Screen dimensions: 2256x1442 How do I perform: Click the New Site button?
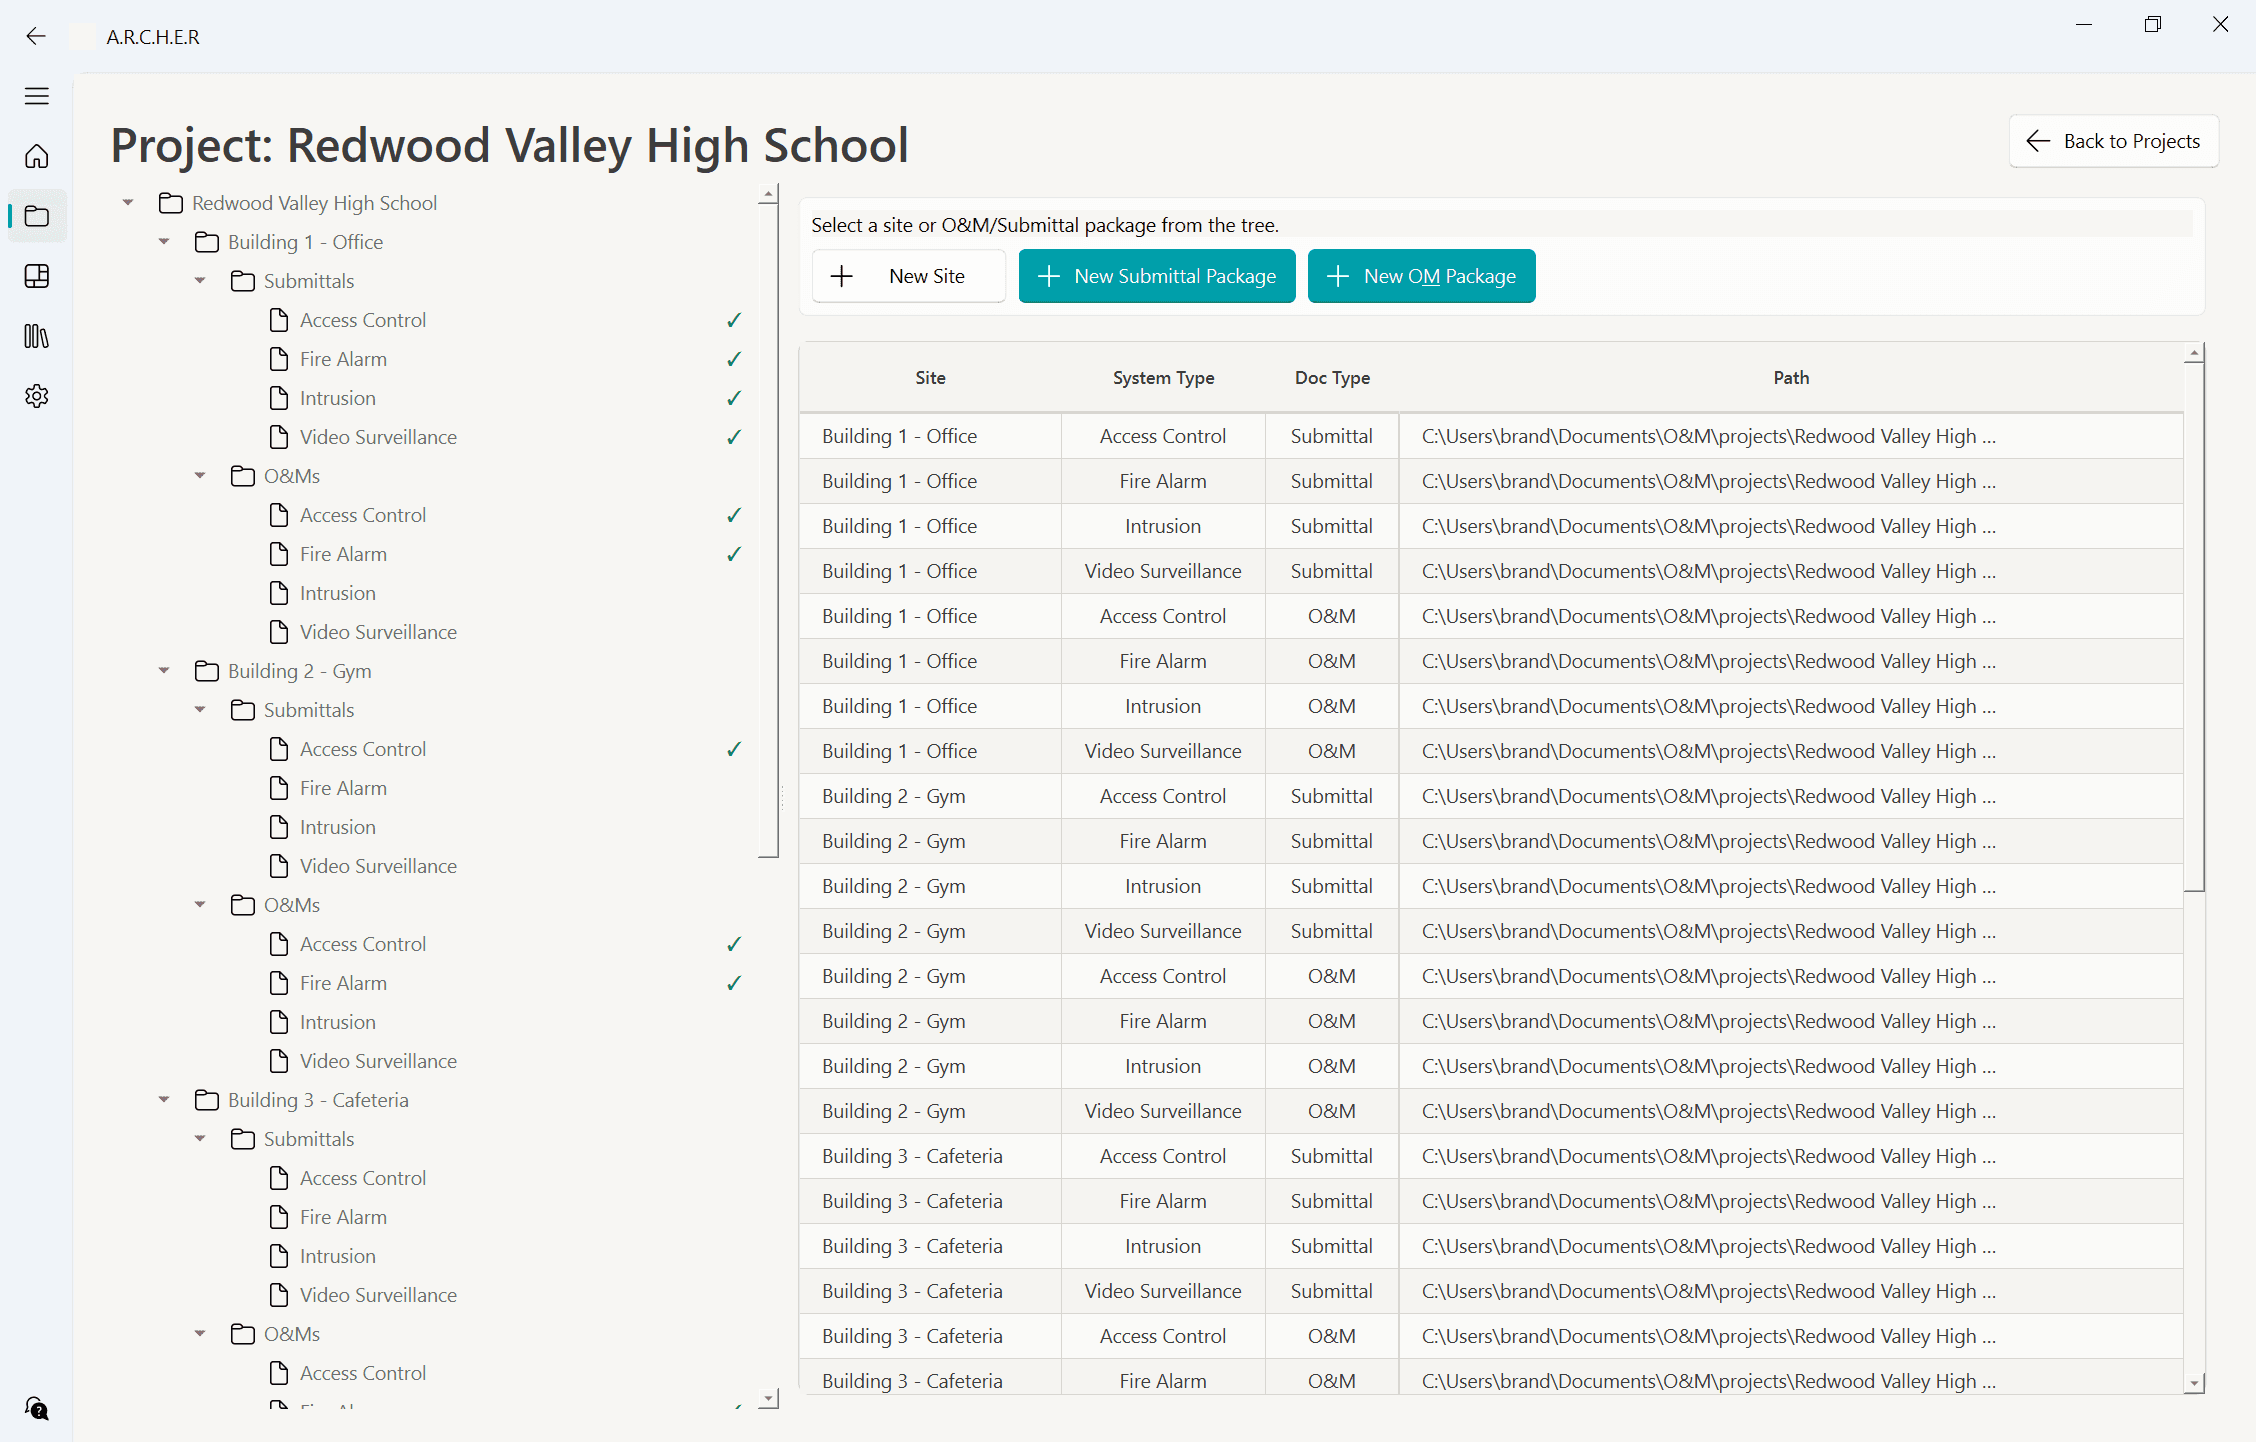[908, 276]
